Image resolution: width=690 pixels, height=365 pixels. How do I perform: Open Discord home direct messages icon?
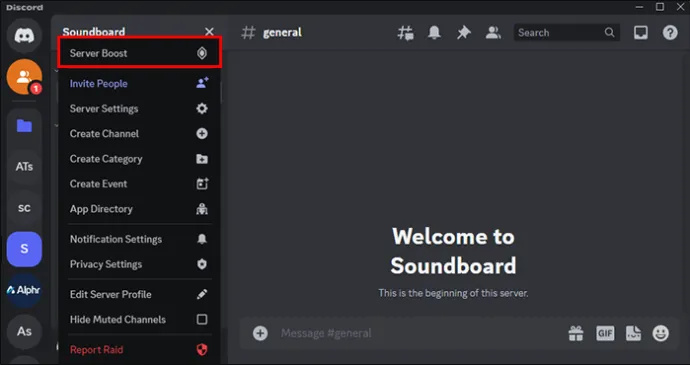coord(24,36)
